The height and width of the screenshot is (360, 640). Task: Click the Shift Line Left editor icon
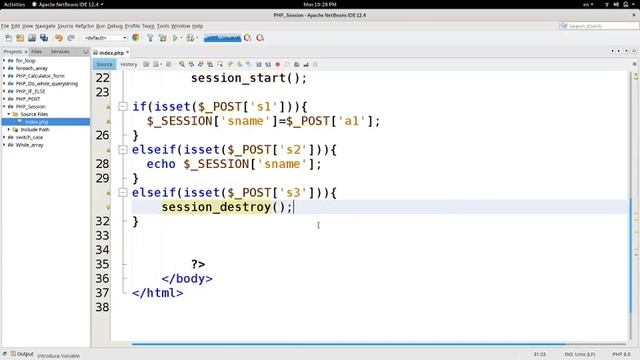258,64
